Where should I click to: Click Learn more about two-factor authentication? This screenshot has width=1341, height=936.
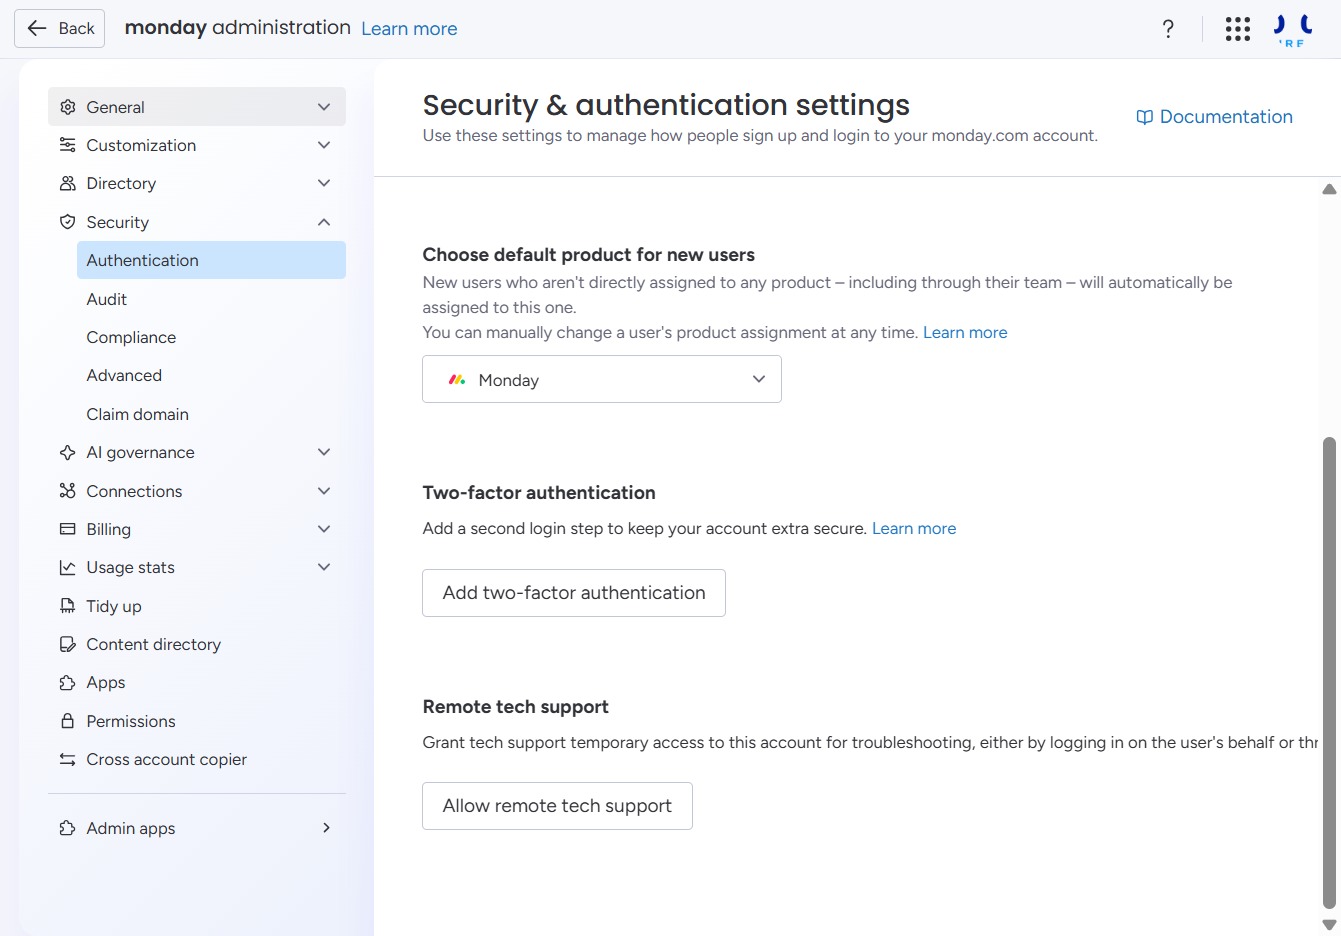pyautogui.click(x=914, y=528)
